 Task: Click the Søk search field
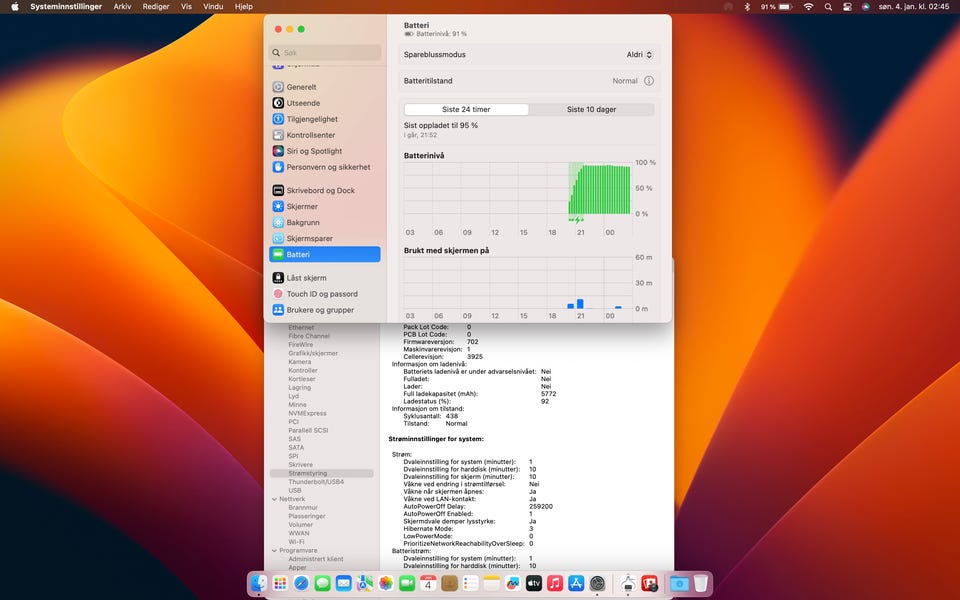coord(325,52)
